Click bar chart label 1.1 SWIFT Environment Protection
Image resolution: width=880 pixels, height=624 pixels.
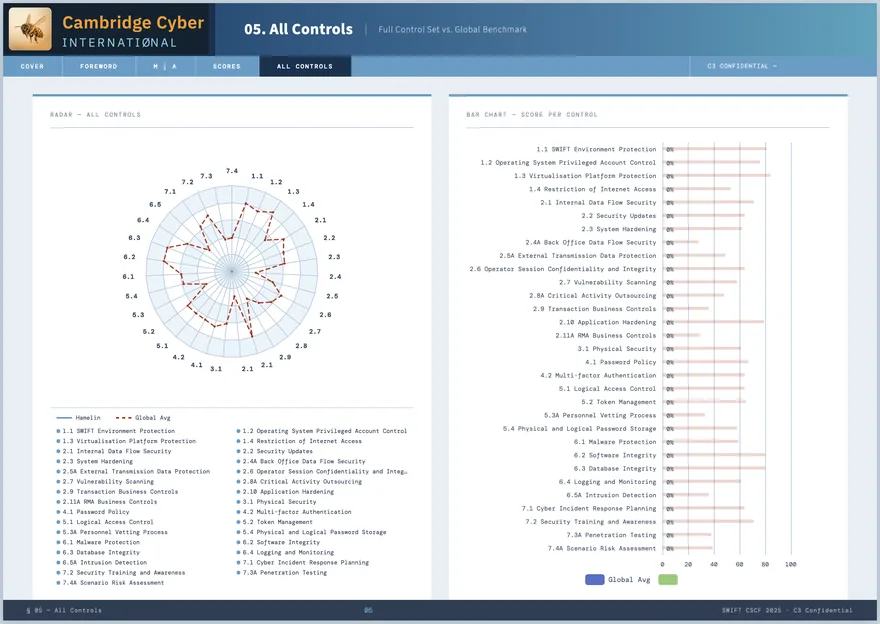[x=596, y=149]
